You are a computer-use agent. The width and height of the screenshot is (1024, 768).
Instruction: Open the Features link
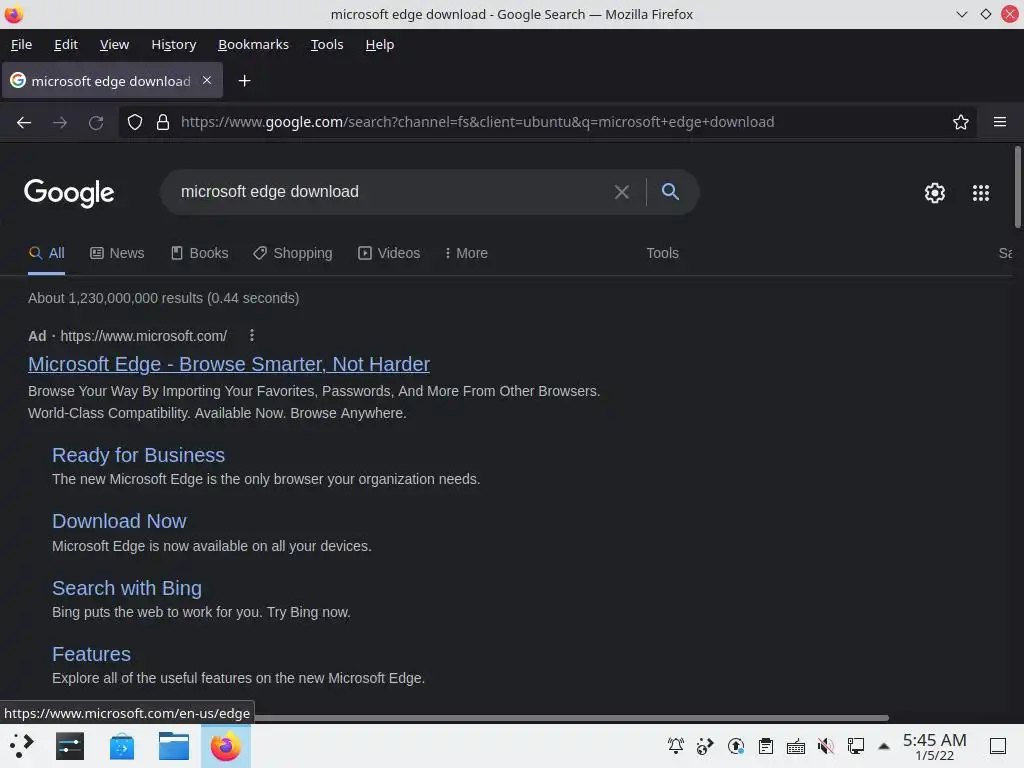click(x=91, y=654)
